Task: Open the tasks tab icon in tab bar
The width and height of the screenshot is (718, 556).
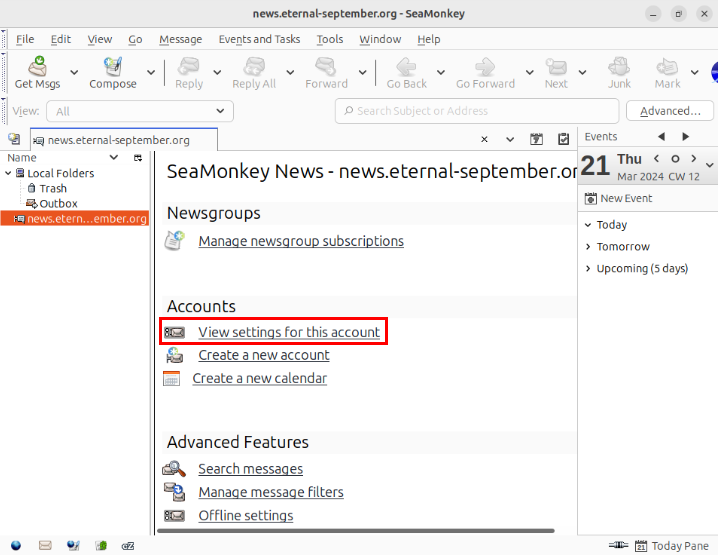Action: coord(564,139)
